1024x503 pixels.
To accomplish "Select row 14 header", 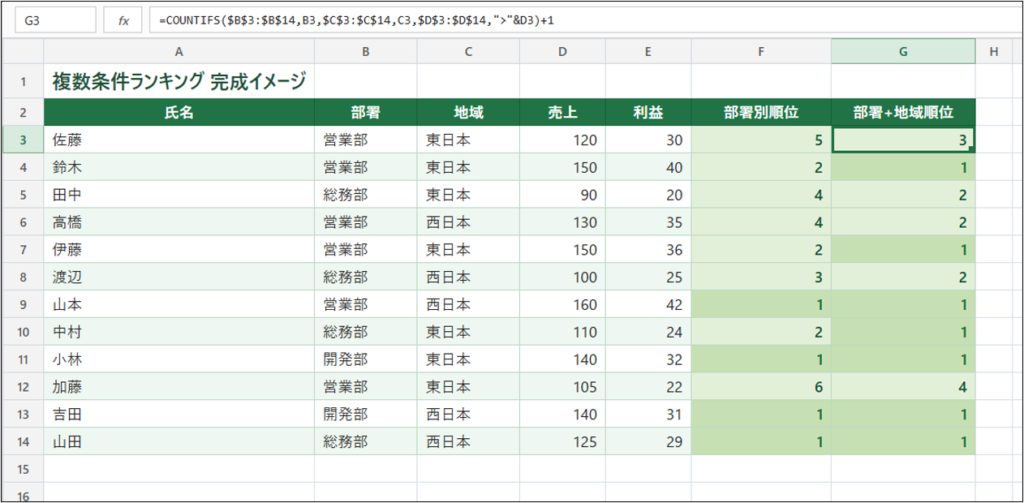I will click(x=23, y=442).
